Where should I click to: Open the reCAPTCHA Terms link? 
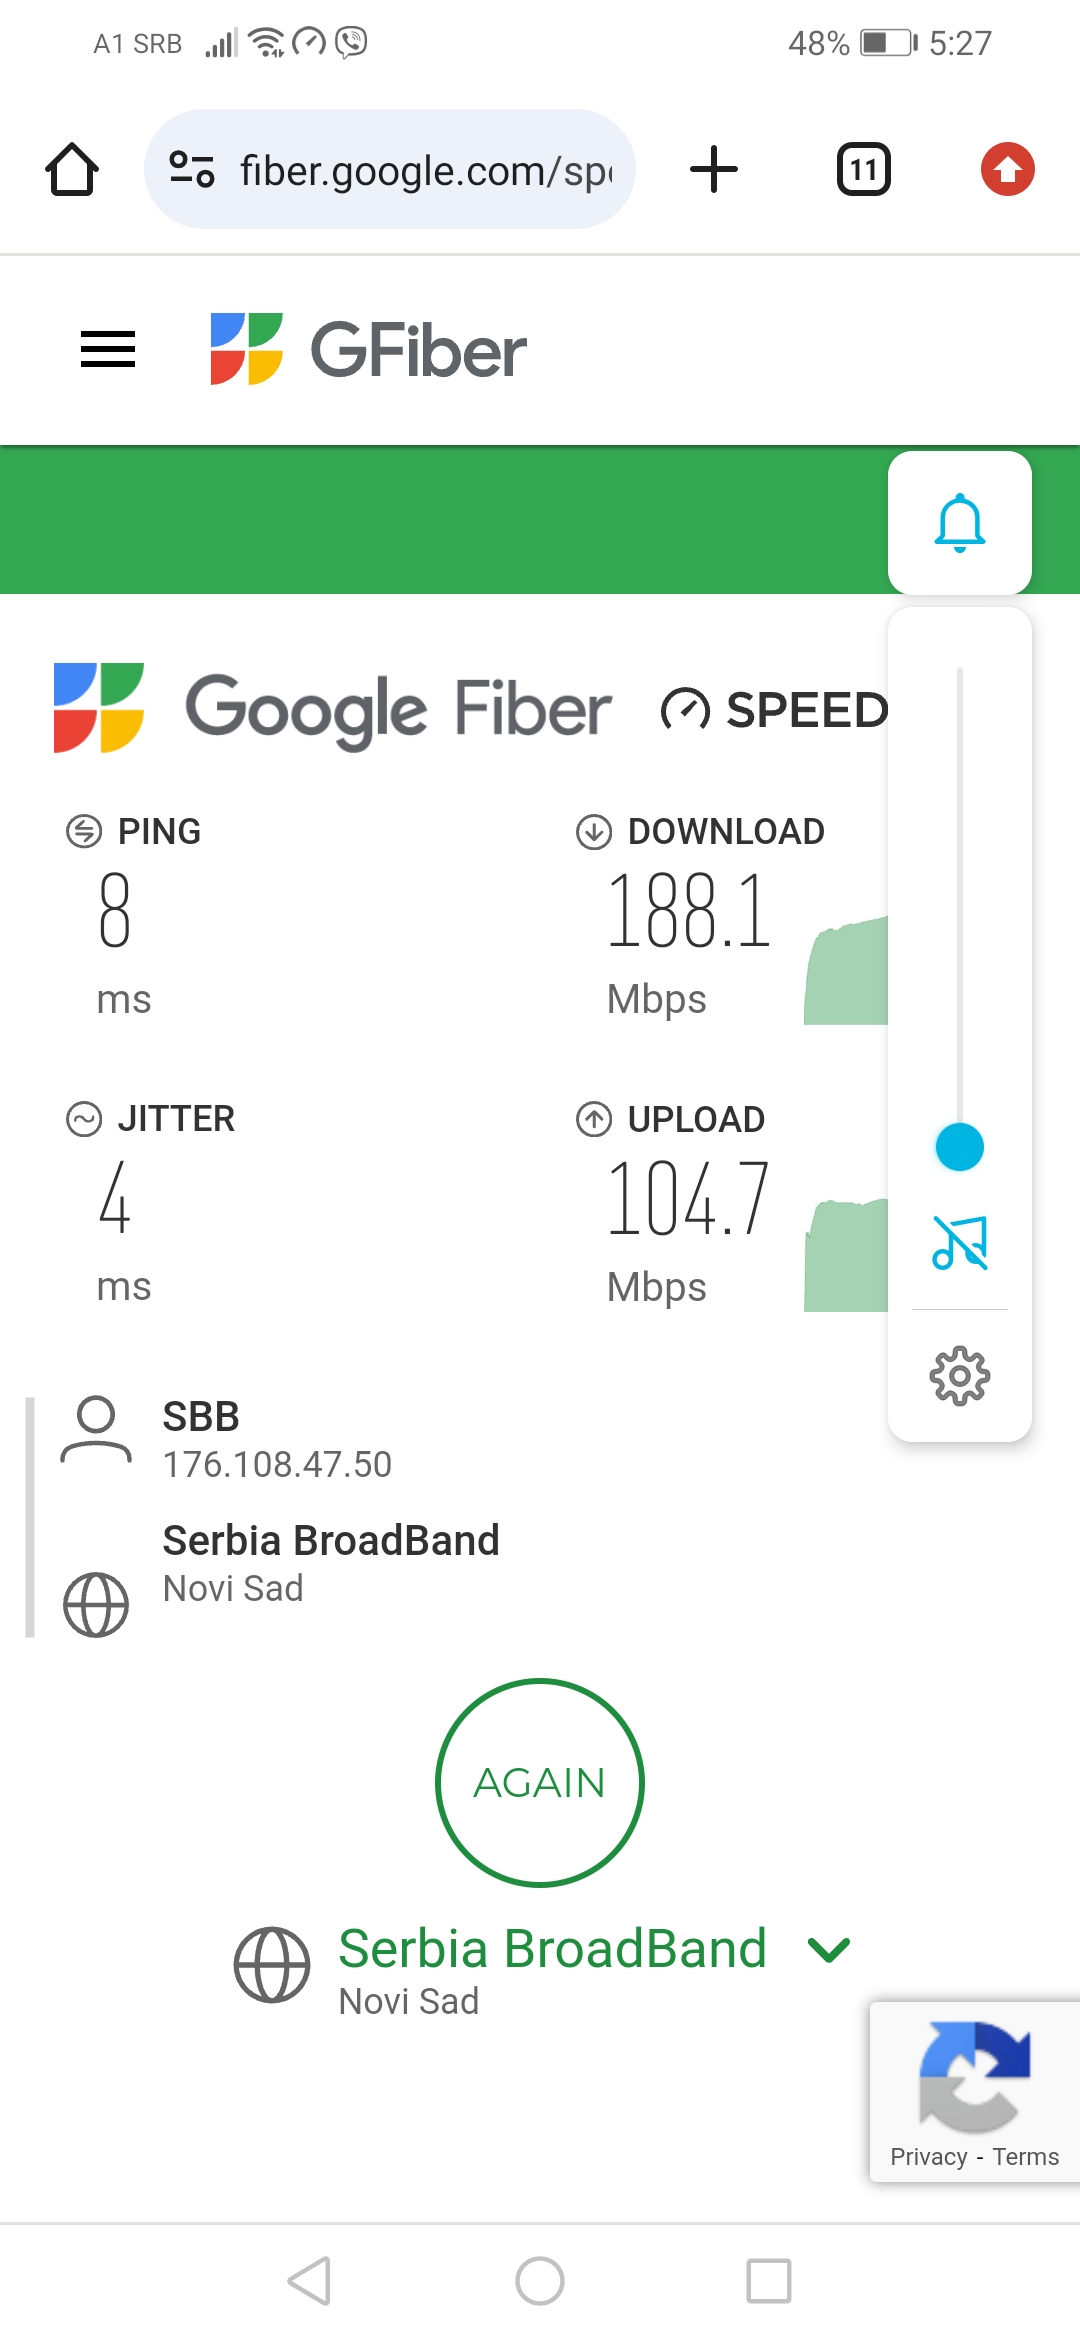click(x=1025, y=2157)
